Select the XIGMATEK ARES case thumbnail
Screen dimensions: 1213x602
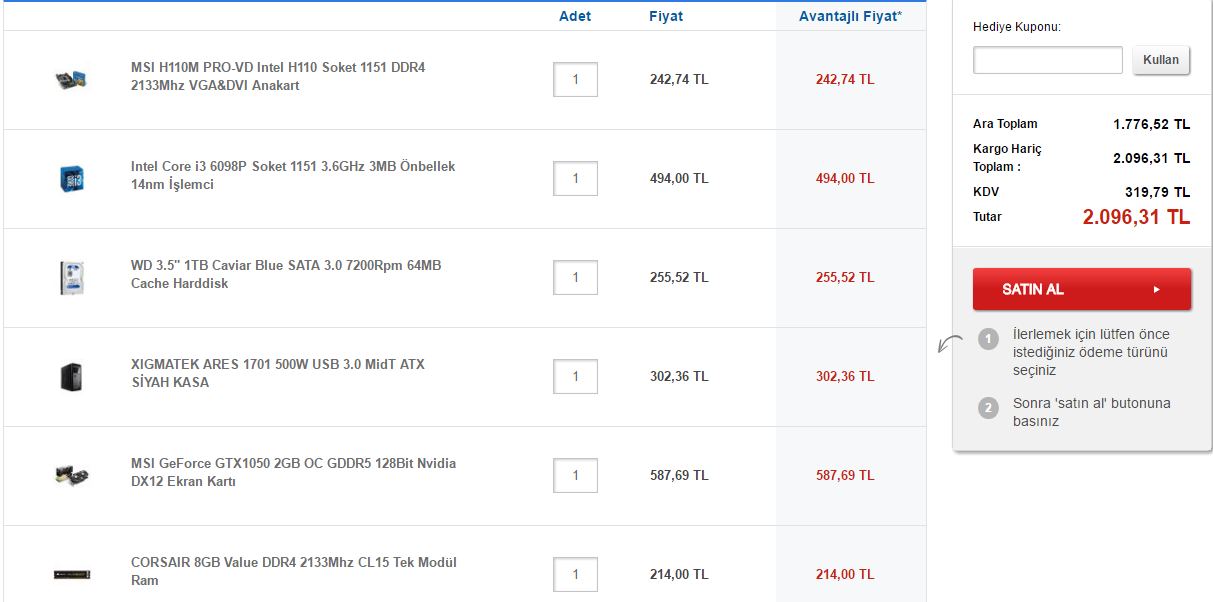(x=71, y=376)
